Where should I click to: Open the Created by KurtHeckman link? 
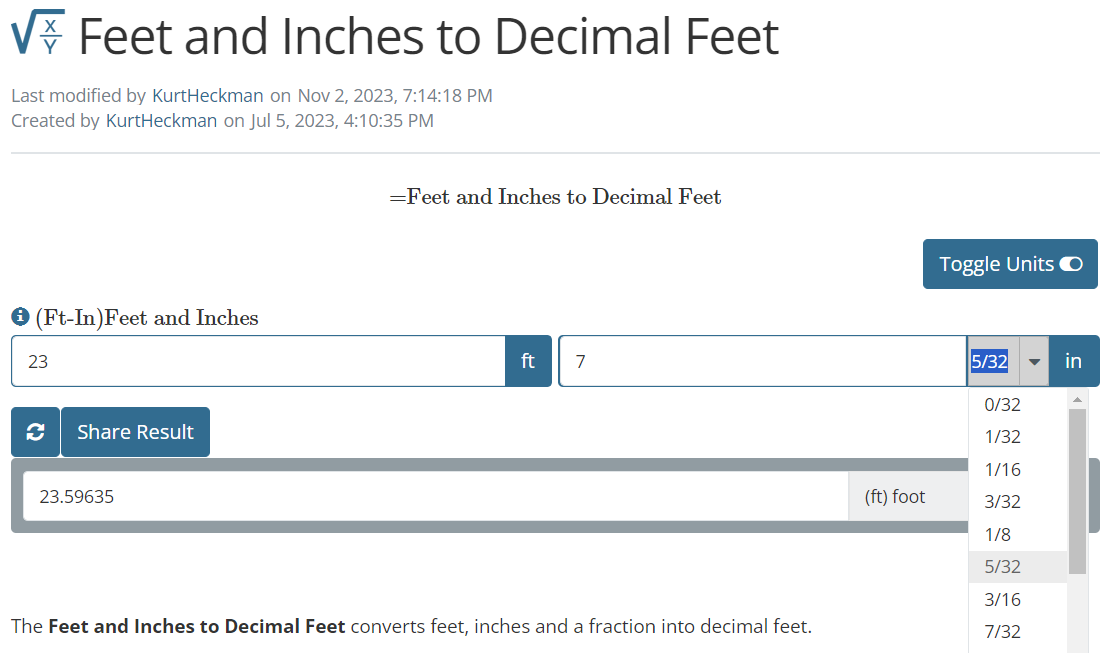click(161, 121)
